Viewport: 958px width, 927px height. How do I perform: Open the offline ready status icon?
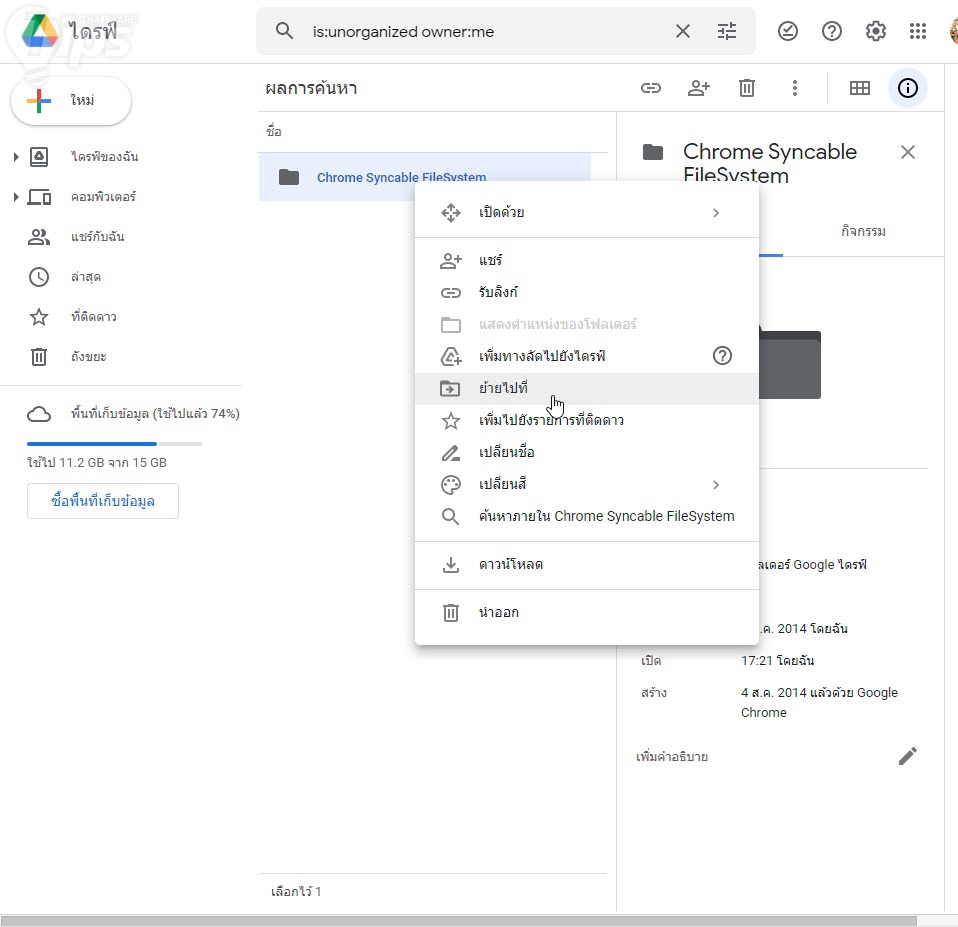[x=788, y=31]
